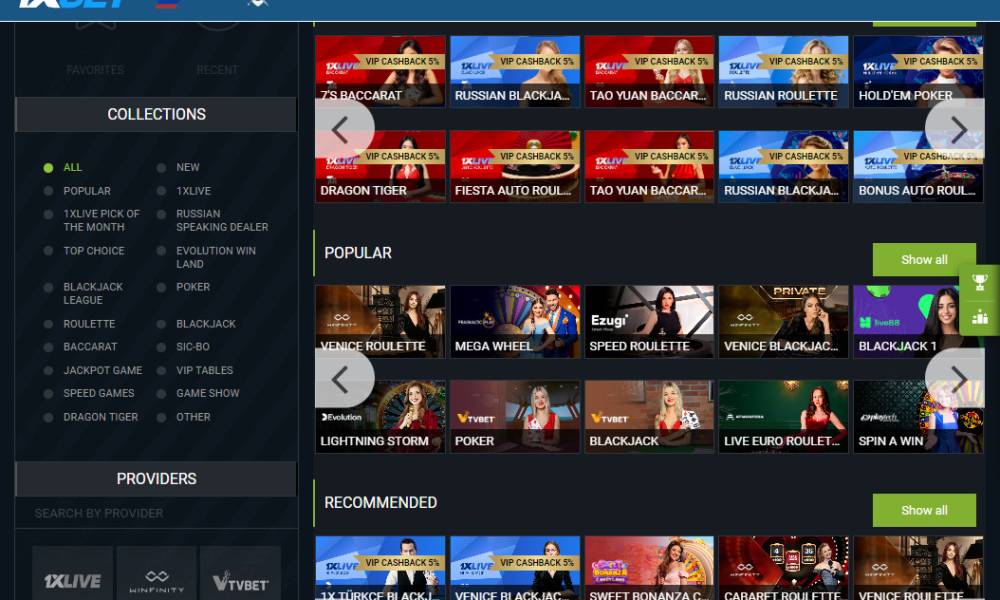This screenshot has height=600, width=1000.
Task: Open the Mega Wheel game thumbnail
Action: (x=515, y=322)
